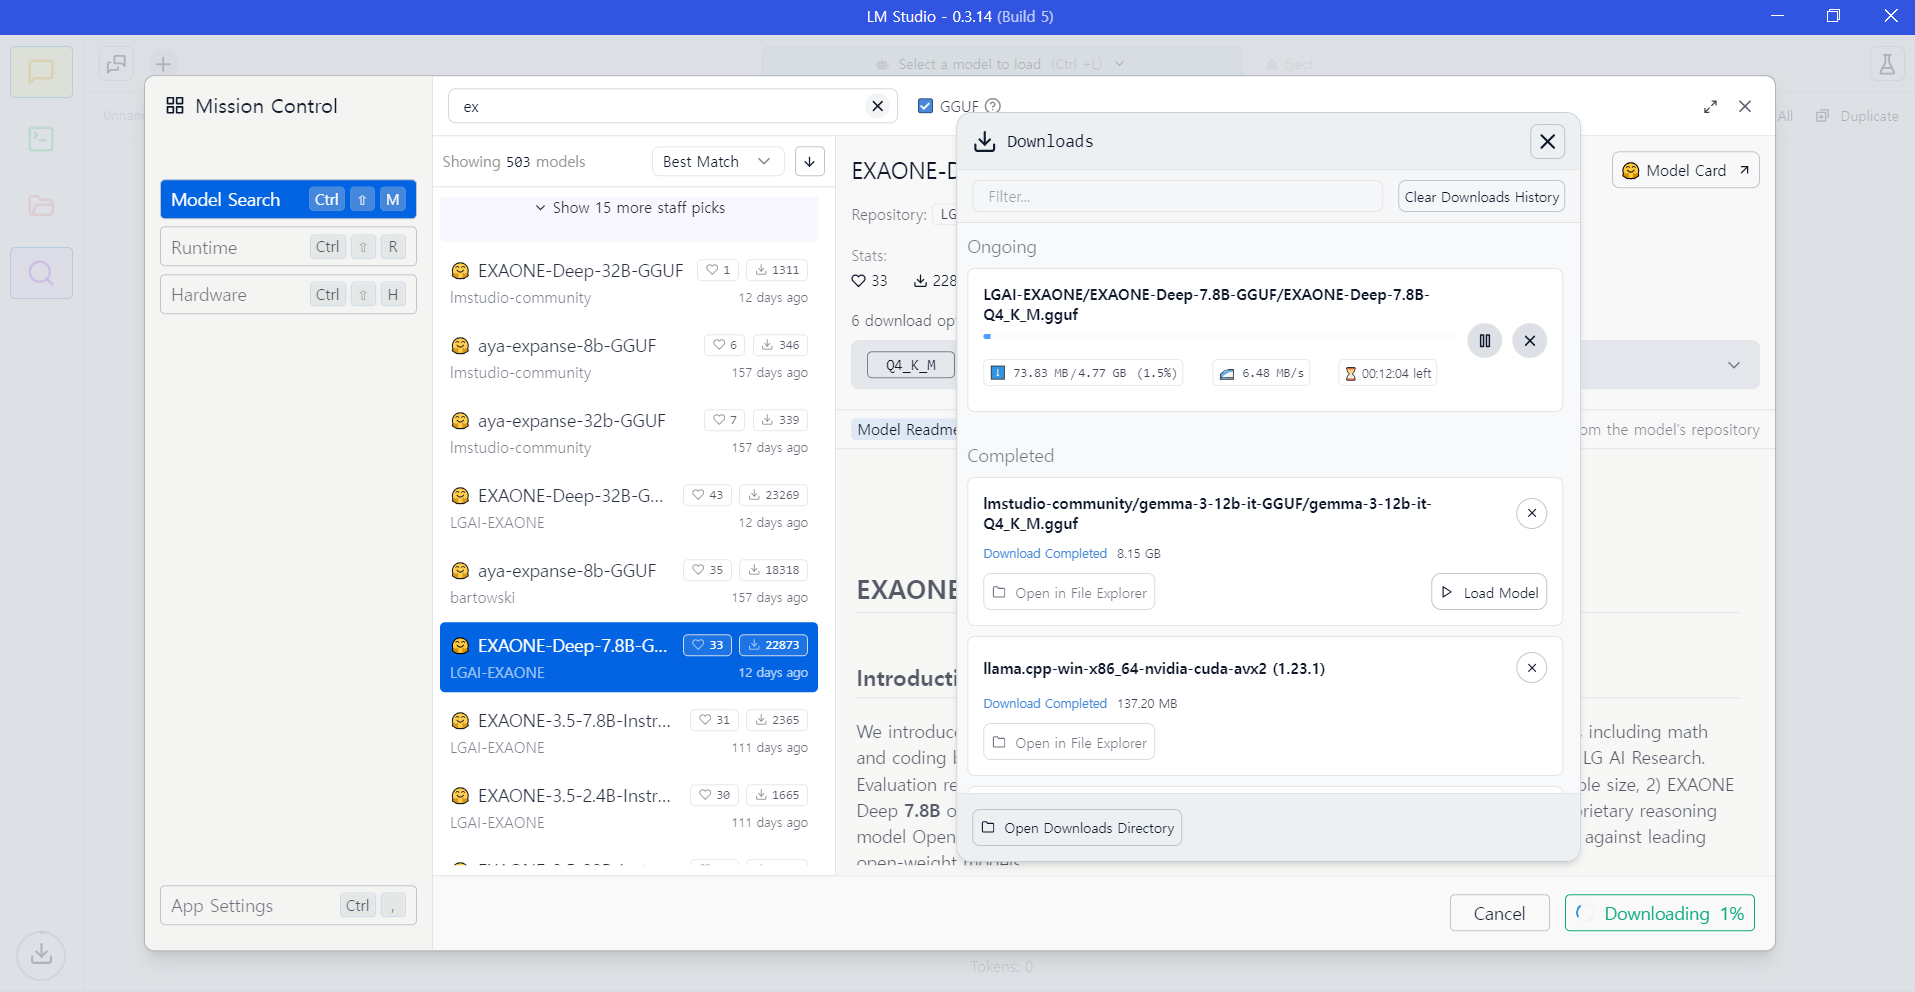
Task: Click Clear Downloads History button
Action: click(x=1481, y=197)
